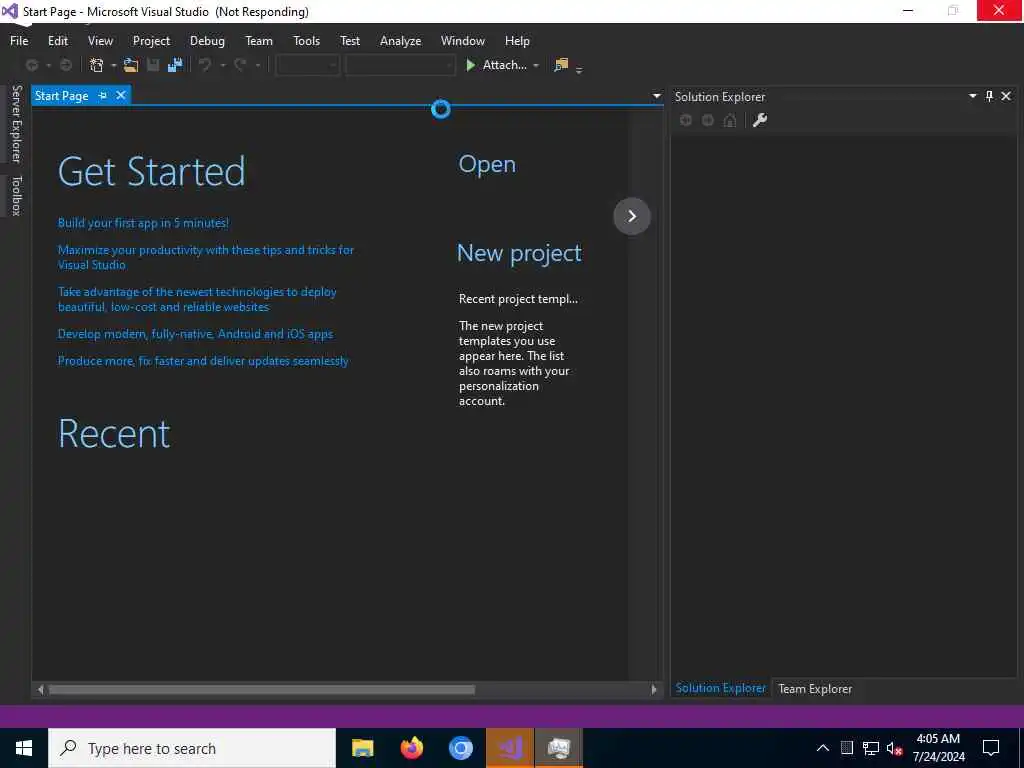Open Chrome from the taskbar
Screen dimensions: 1024x768
(x=460, y=748)
